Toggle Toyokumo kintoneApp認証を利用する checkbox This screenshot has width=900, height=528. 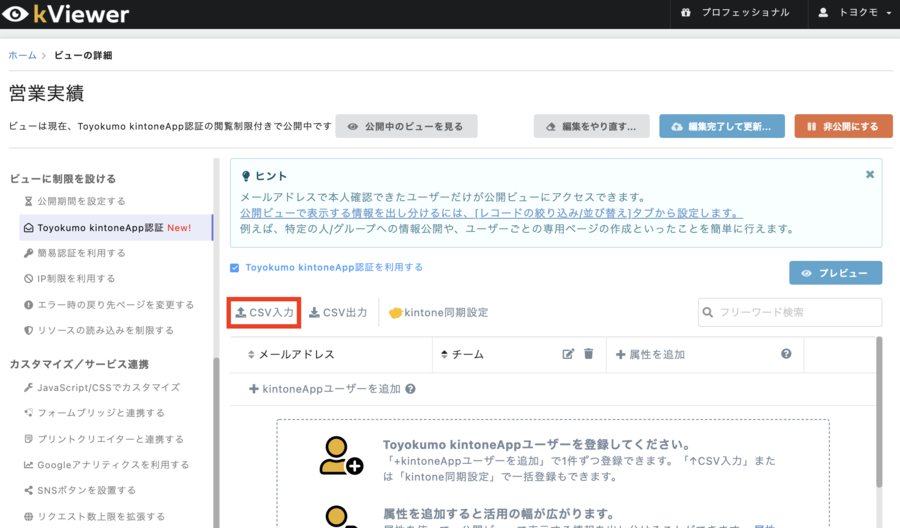point(234,268)
